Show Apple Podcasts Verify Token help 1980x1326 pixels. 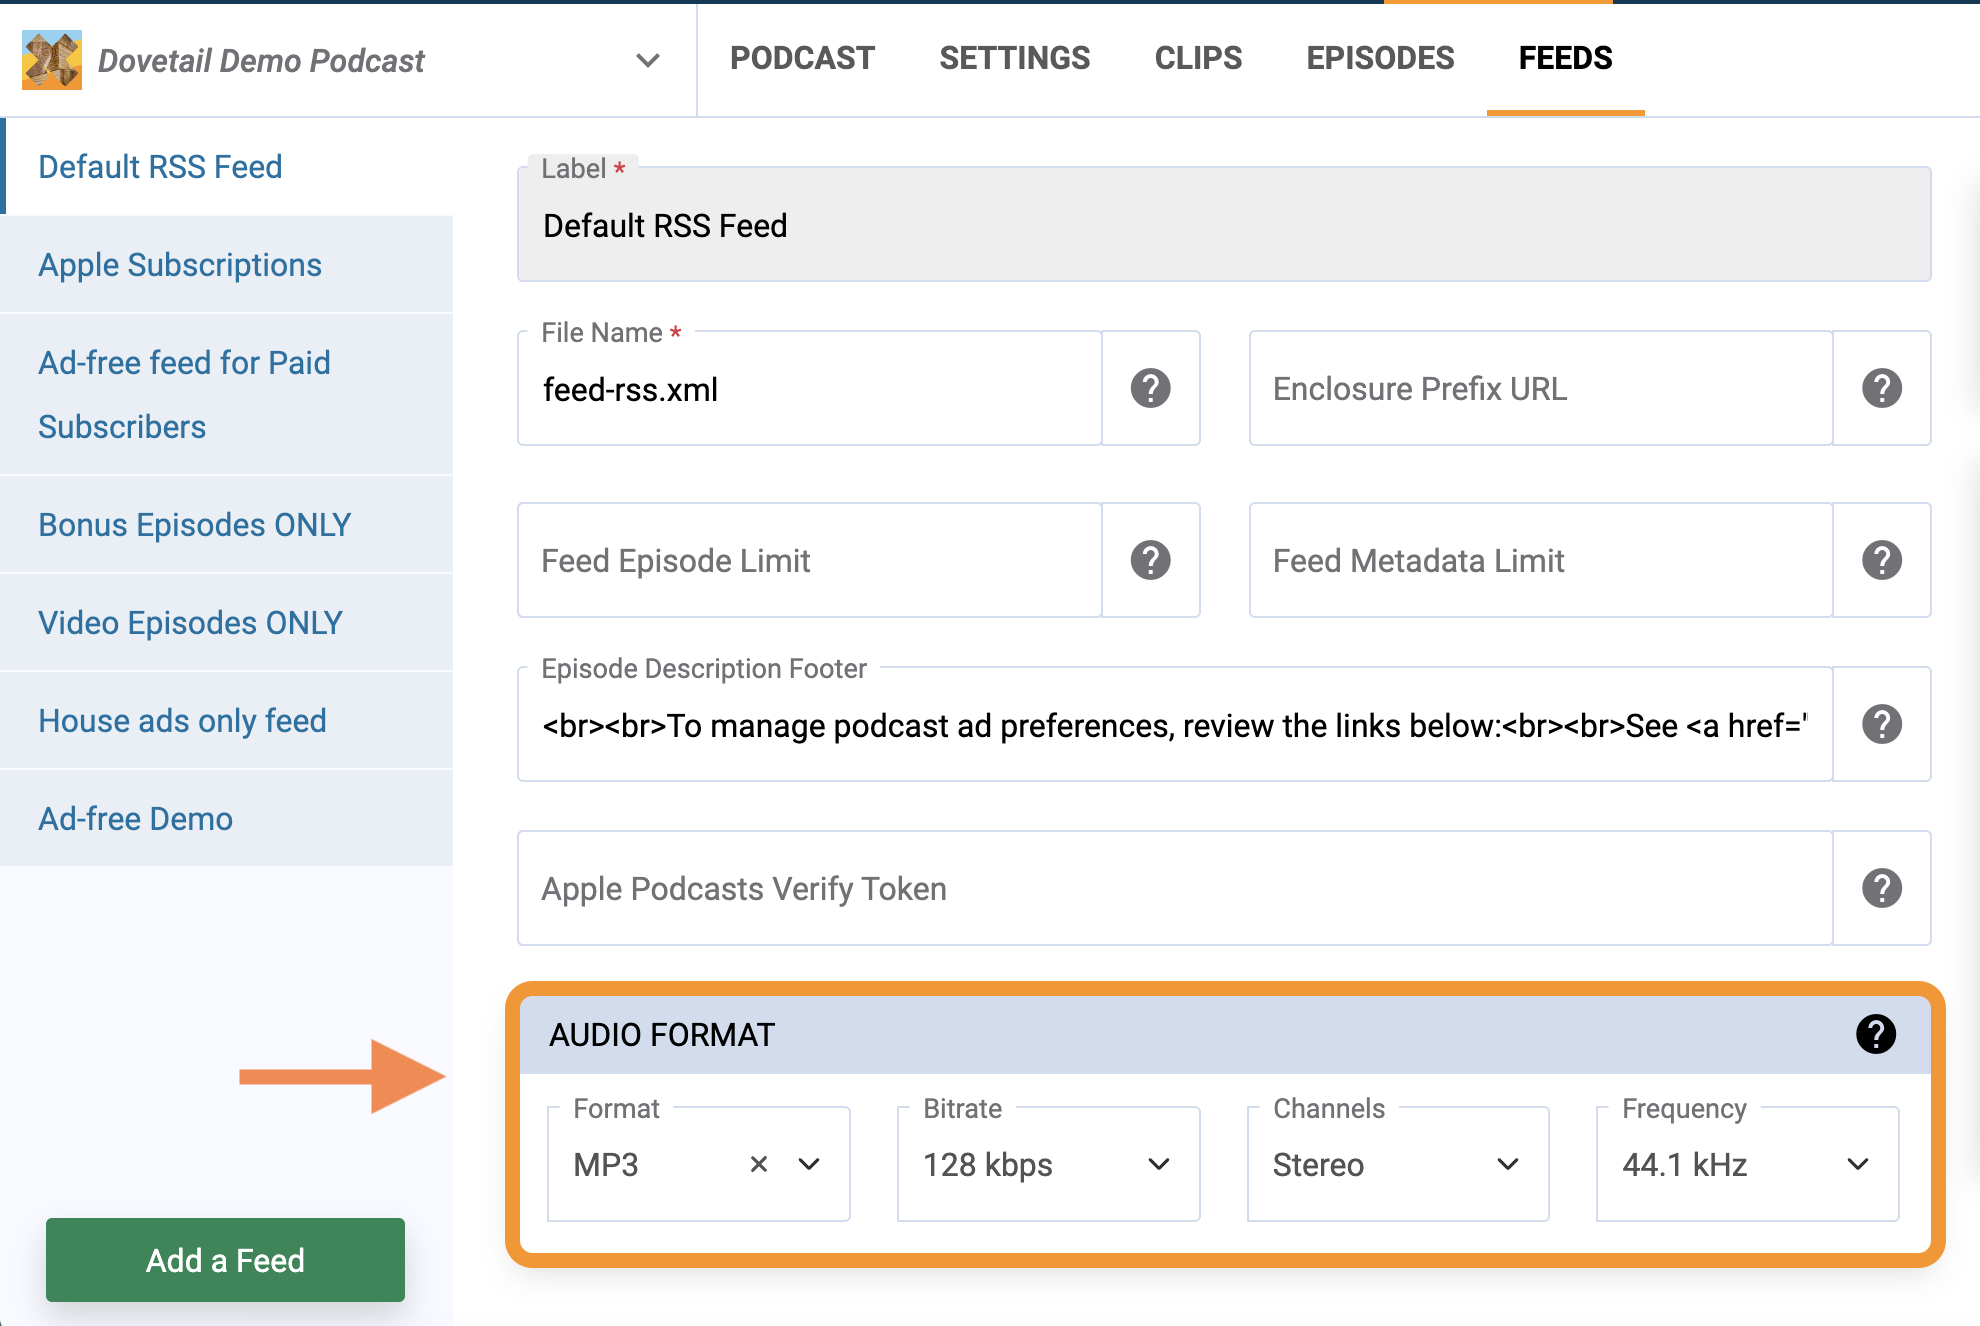coord(1881,888)
